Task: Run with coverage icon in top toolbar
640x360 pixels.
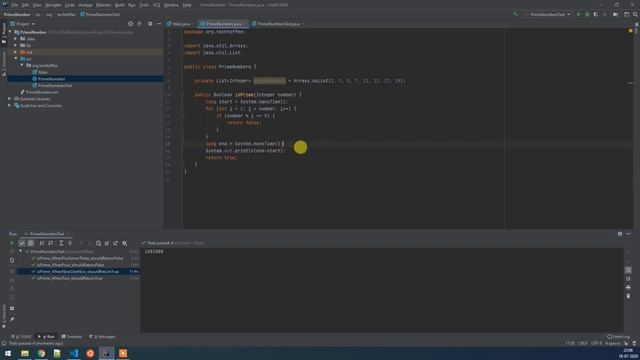Action: pos(596,14)
